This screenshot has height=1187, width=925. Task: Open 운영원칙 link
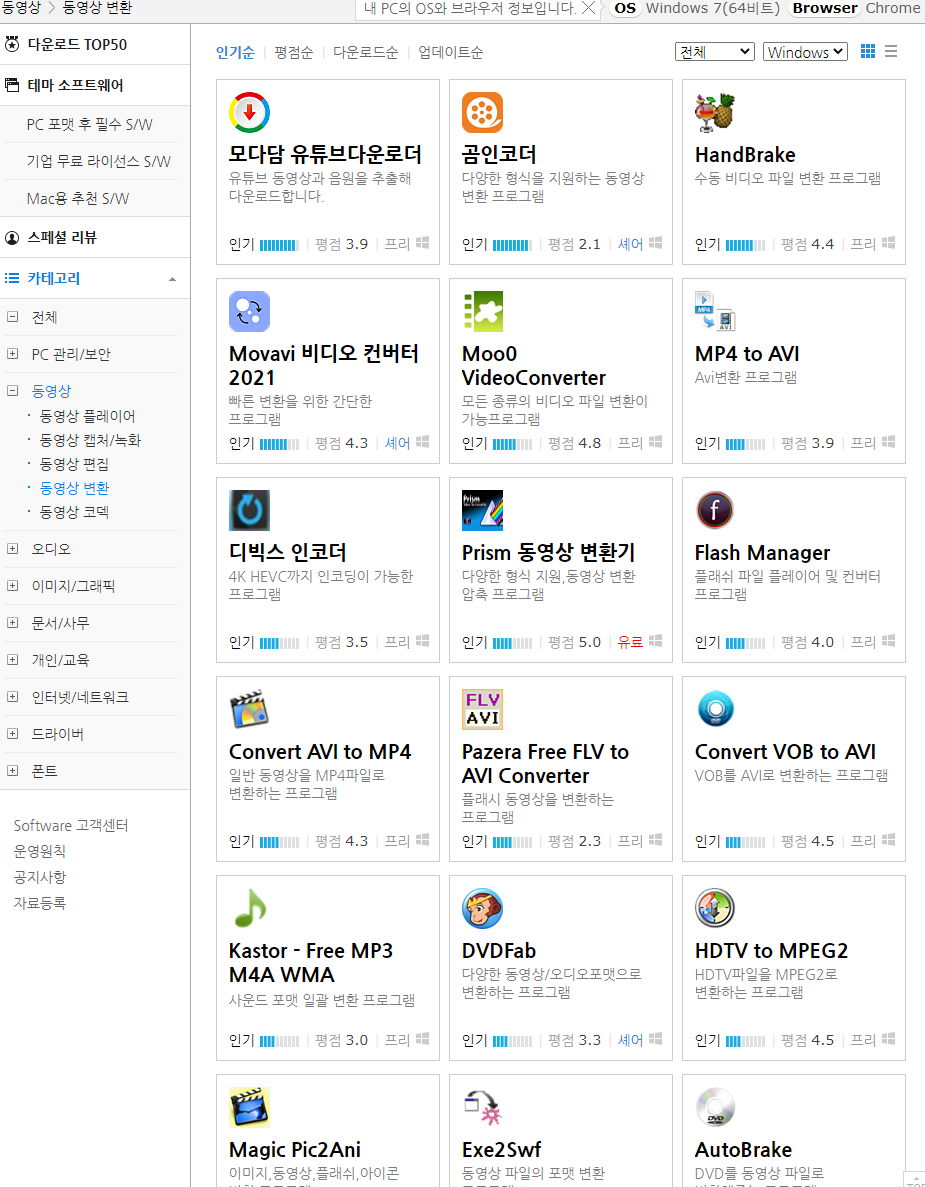39,851
